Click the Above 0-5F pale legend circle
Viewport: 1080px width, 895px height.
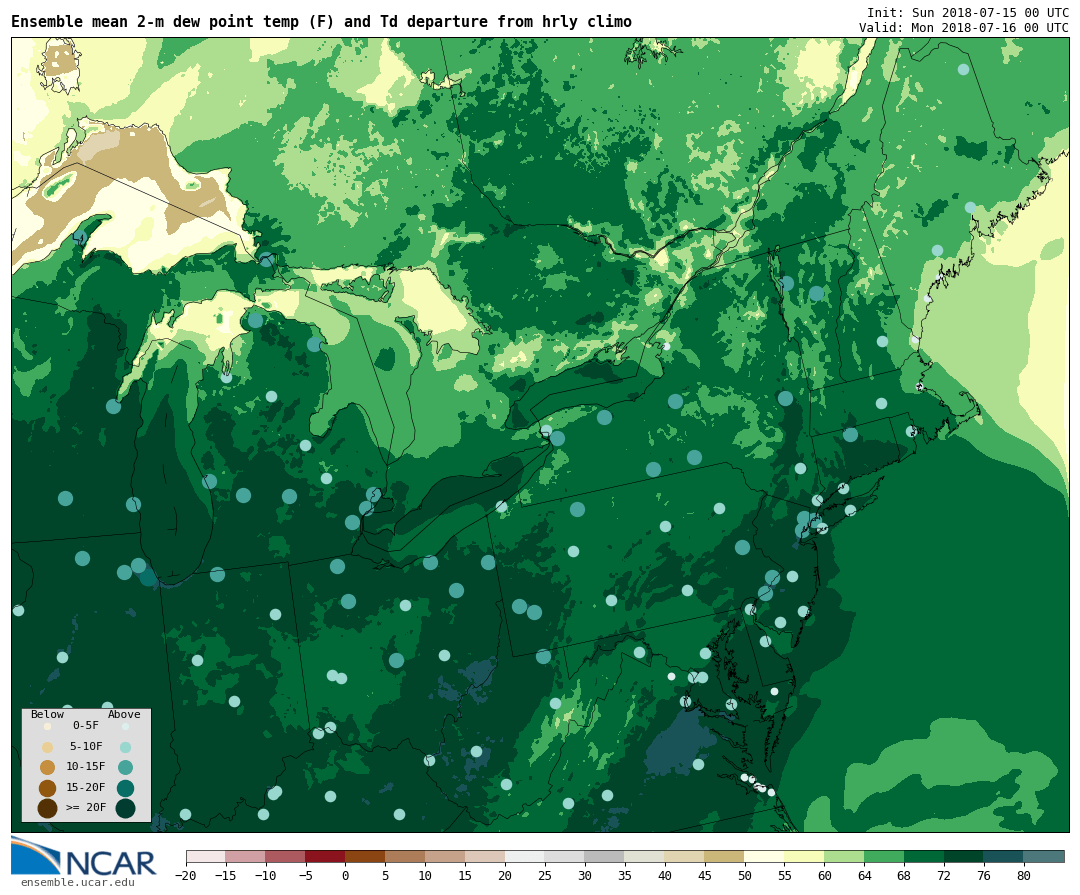coord(125,726)
